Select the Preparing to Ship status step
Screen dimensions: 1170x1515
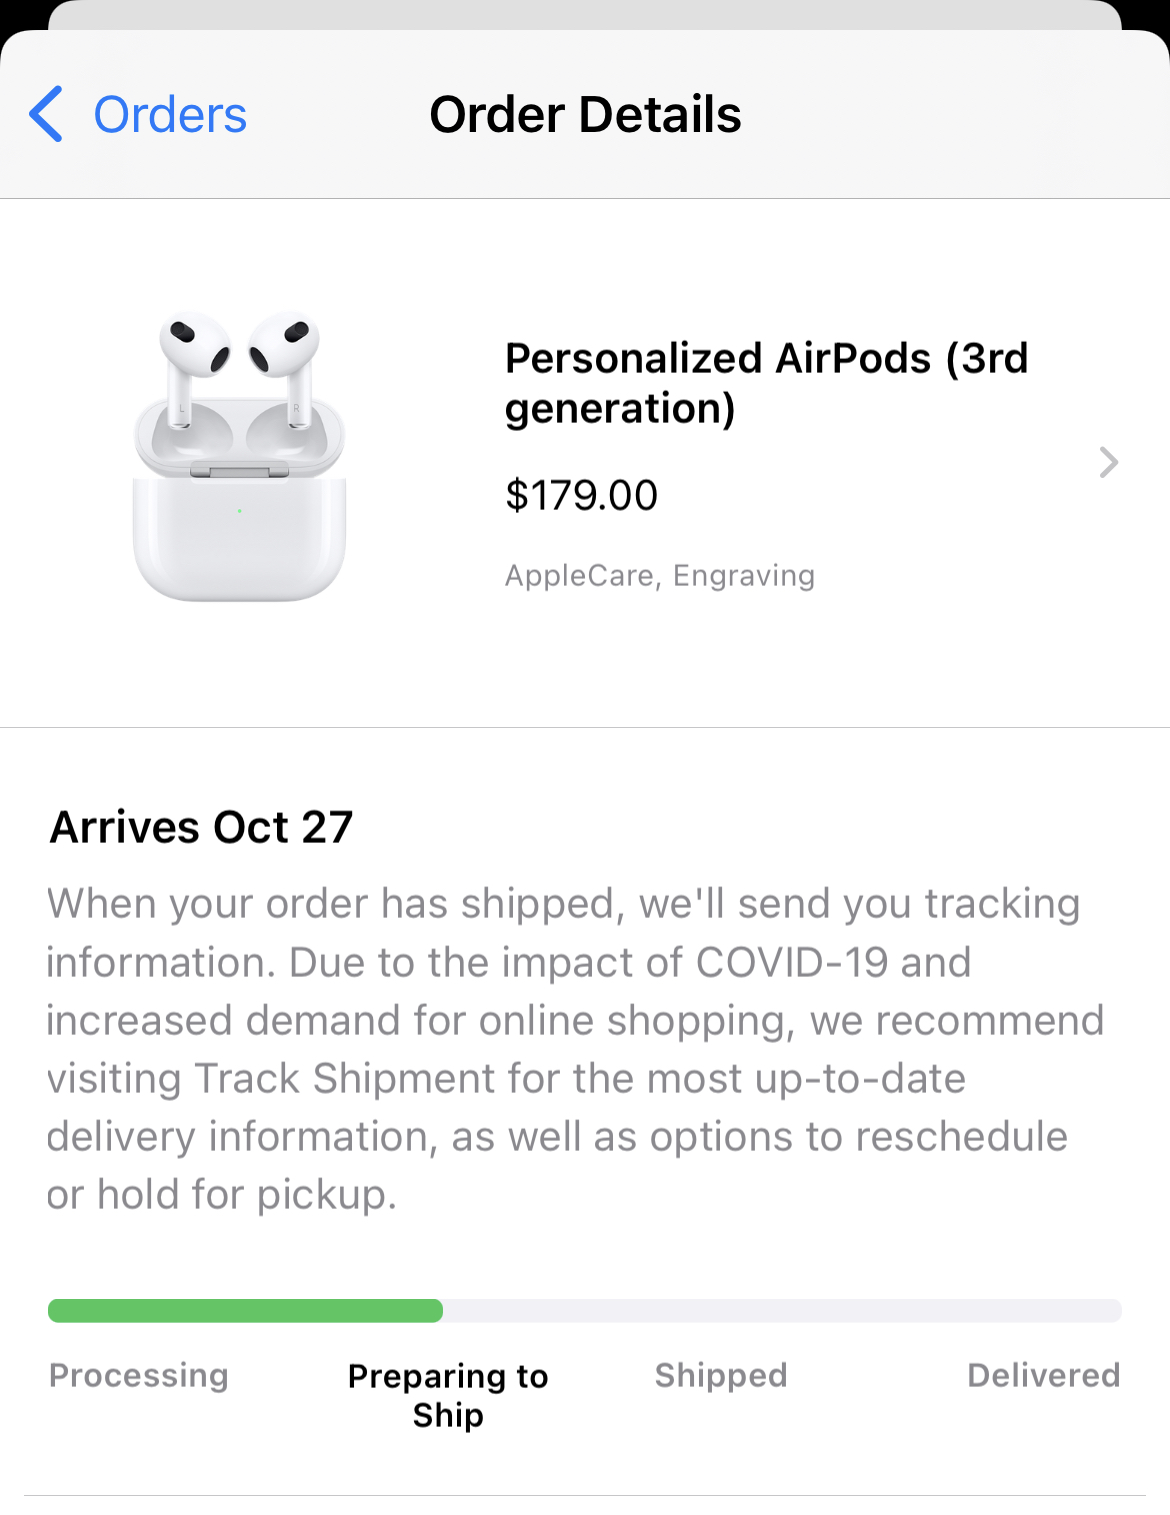coord(448,1395)
